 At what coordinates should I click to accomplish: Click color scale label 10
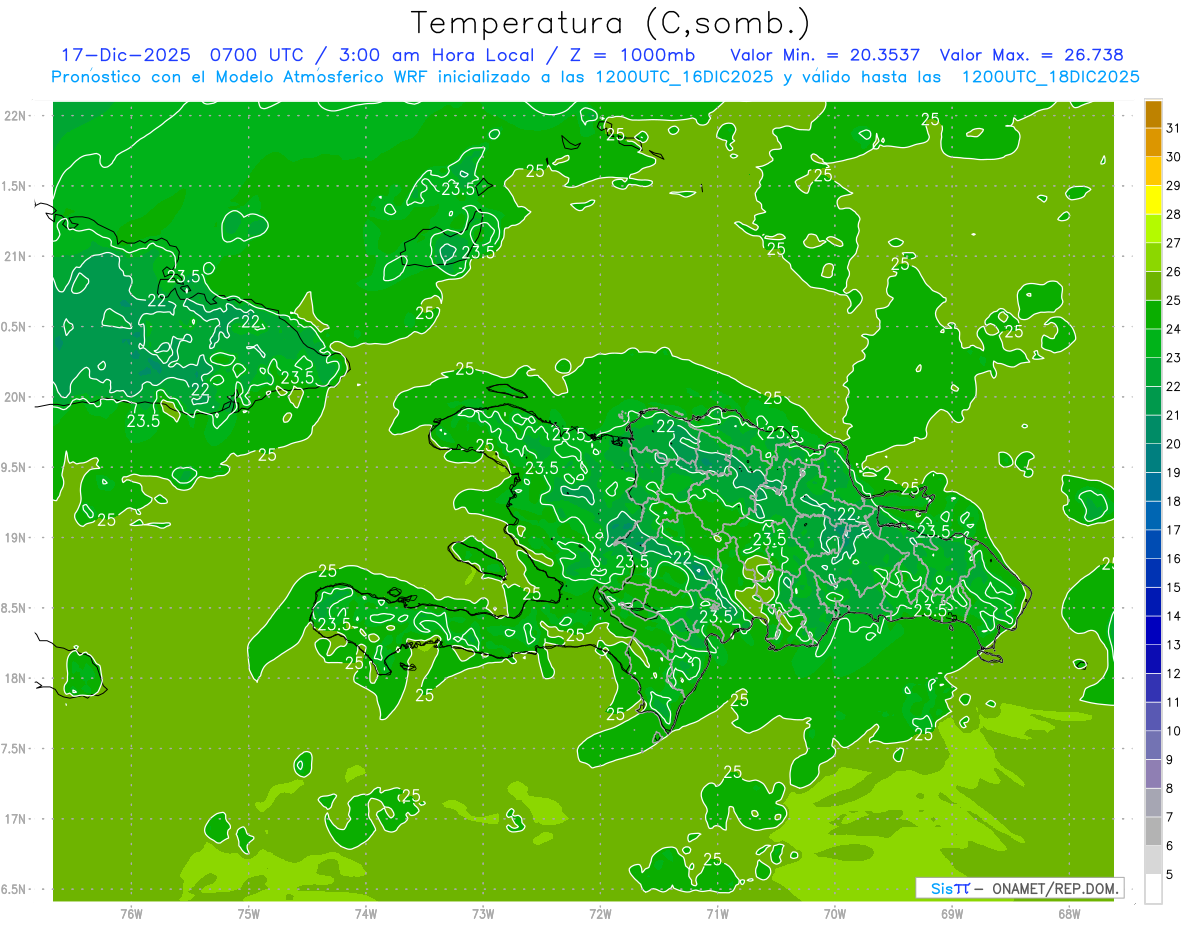[1173, 731]
